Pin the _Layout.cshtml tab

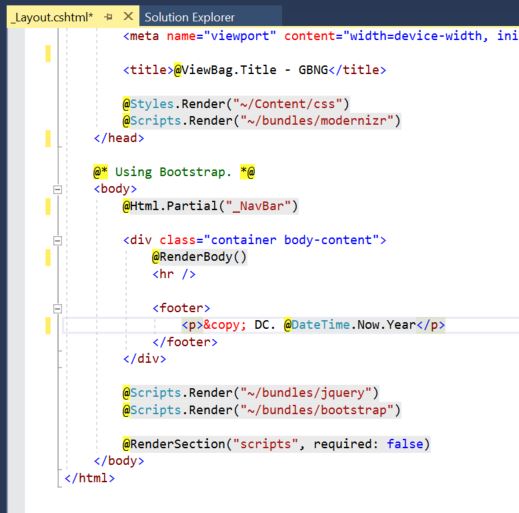(x=108, y=17)
